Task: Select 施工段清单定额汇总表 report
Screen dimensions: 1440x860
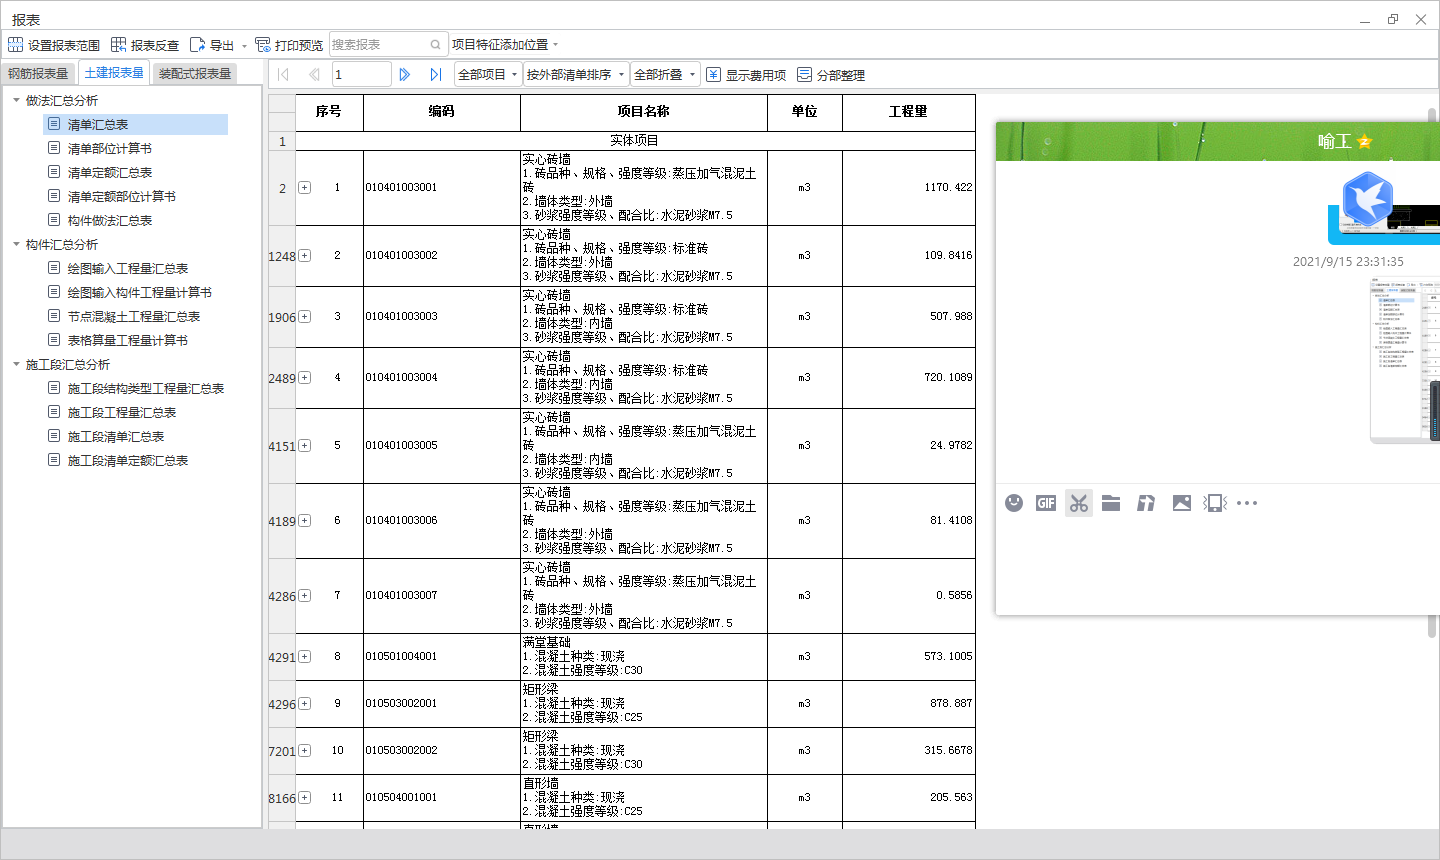Action: pos(127,460)
